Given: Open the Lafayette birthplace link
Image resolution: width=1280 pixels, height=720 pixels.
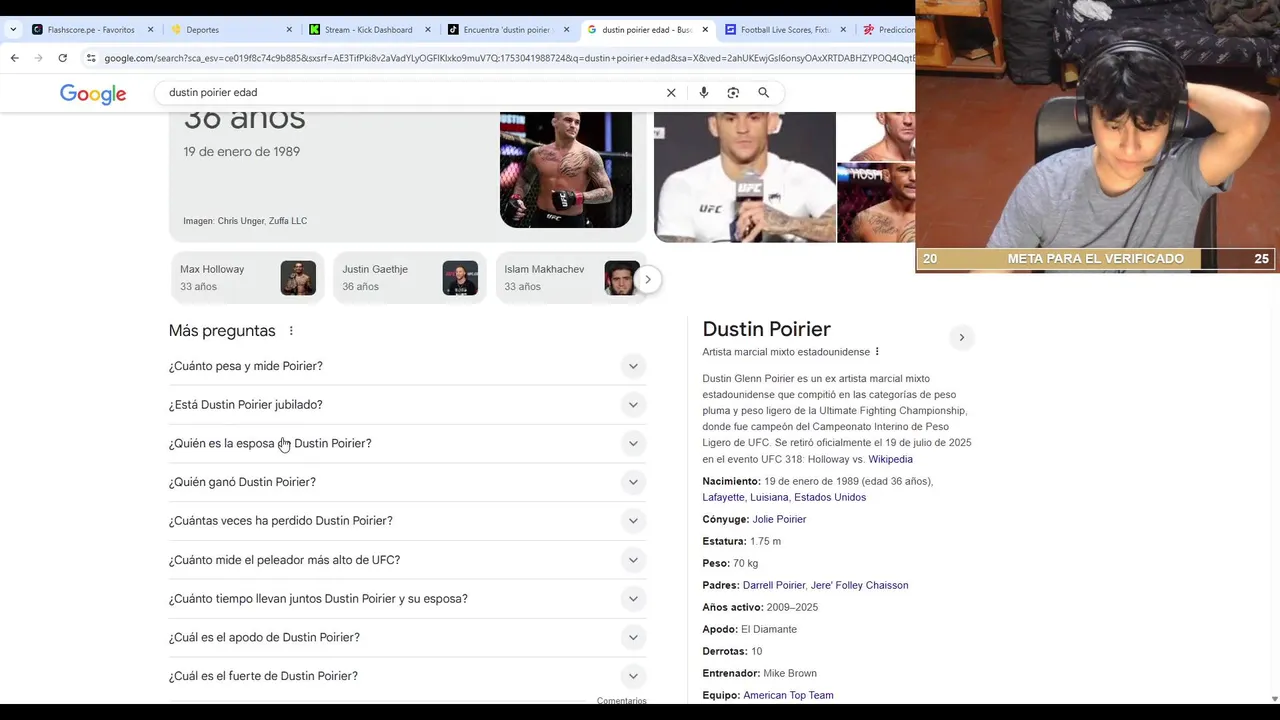Looking at the screenshot, I should [723, 497].
